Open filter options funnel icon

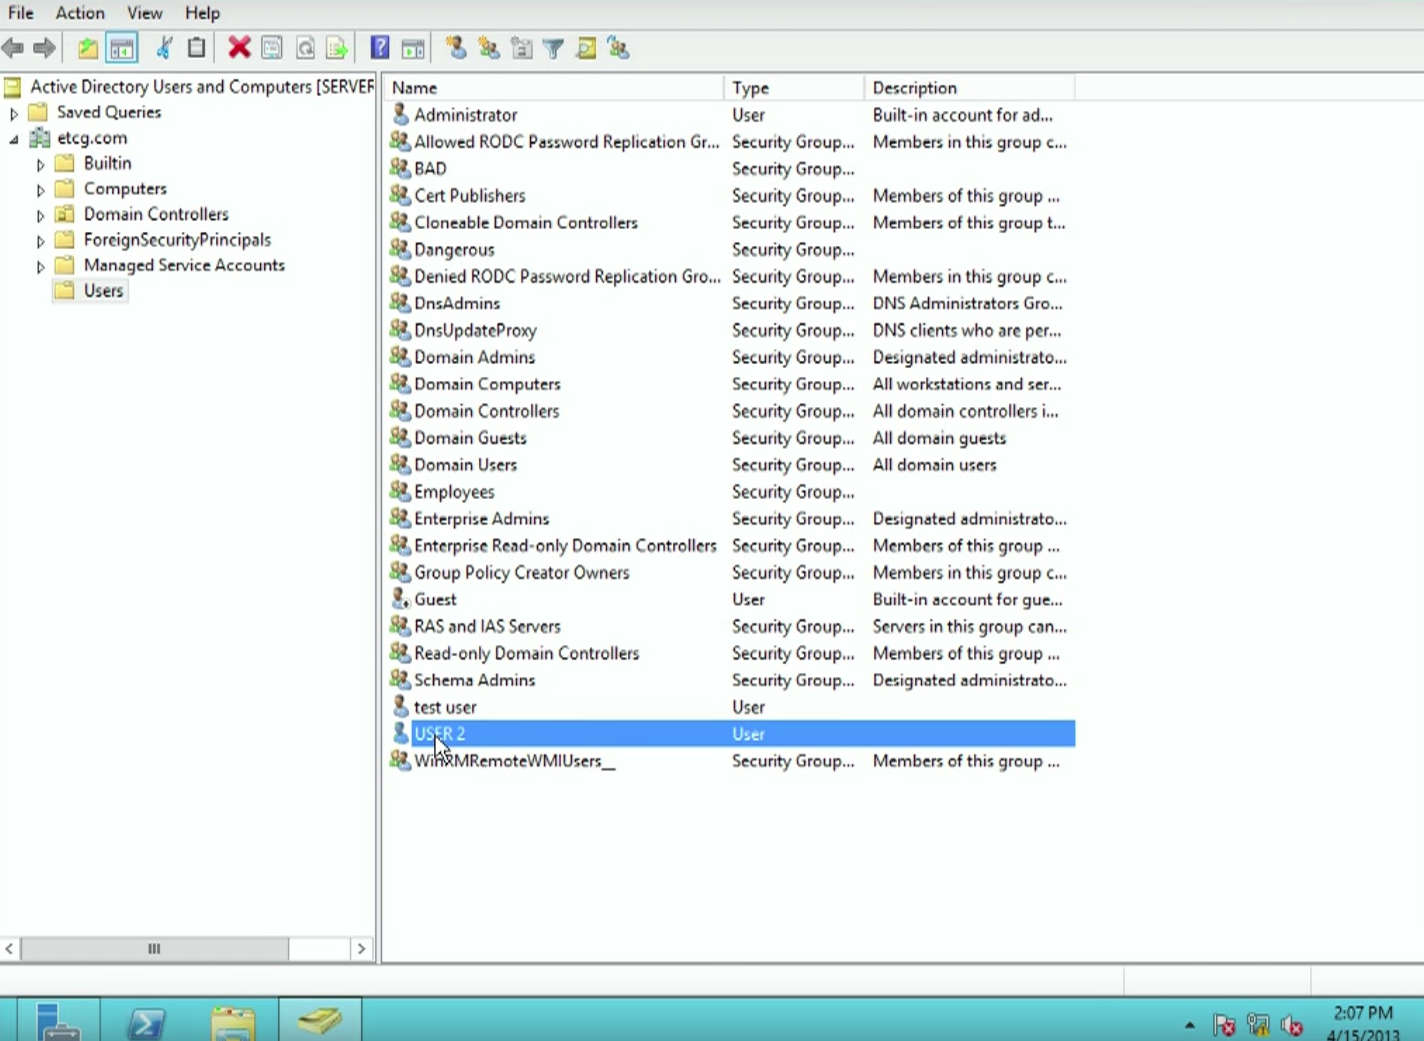point(554,48)
